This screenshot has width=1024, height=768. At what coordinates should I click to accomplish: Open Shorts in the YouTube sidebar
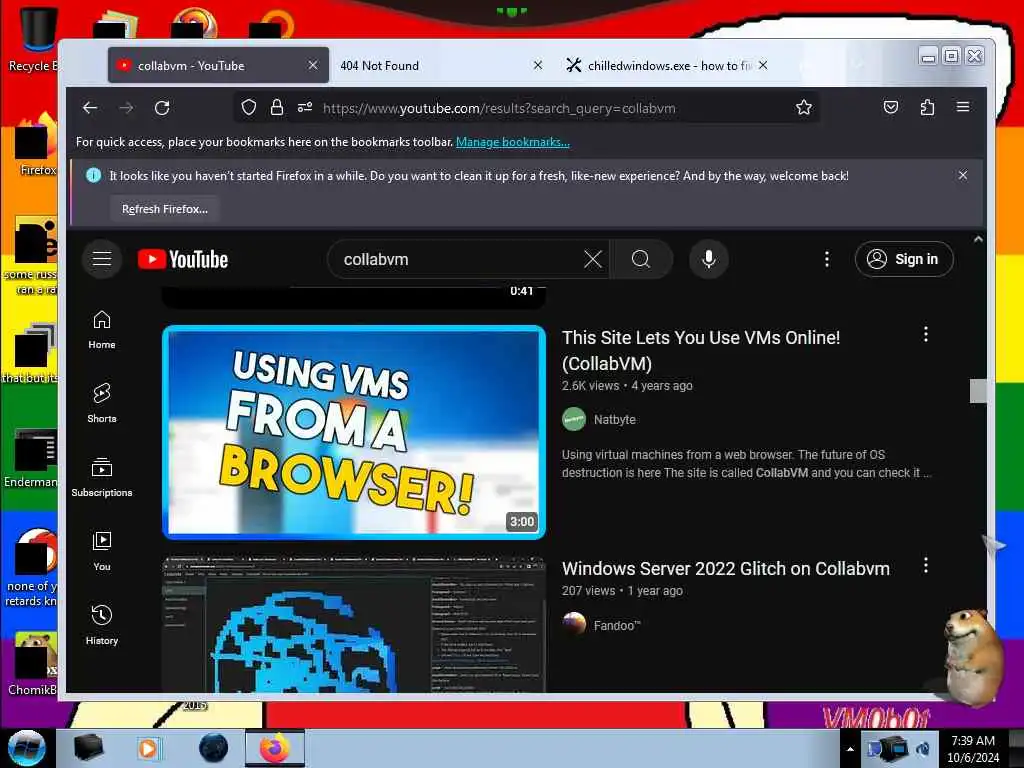[x=102, y=403]
